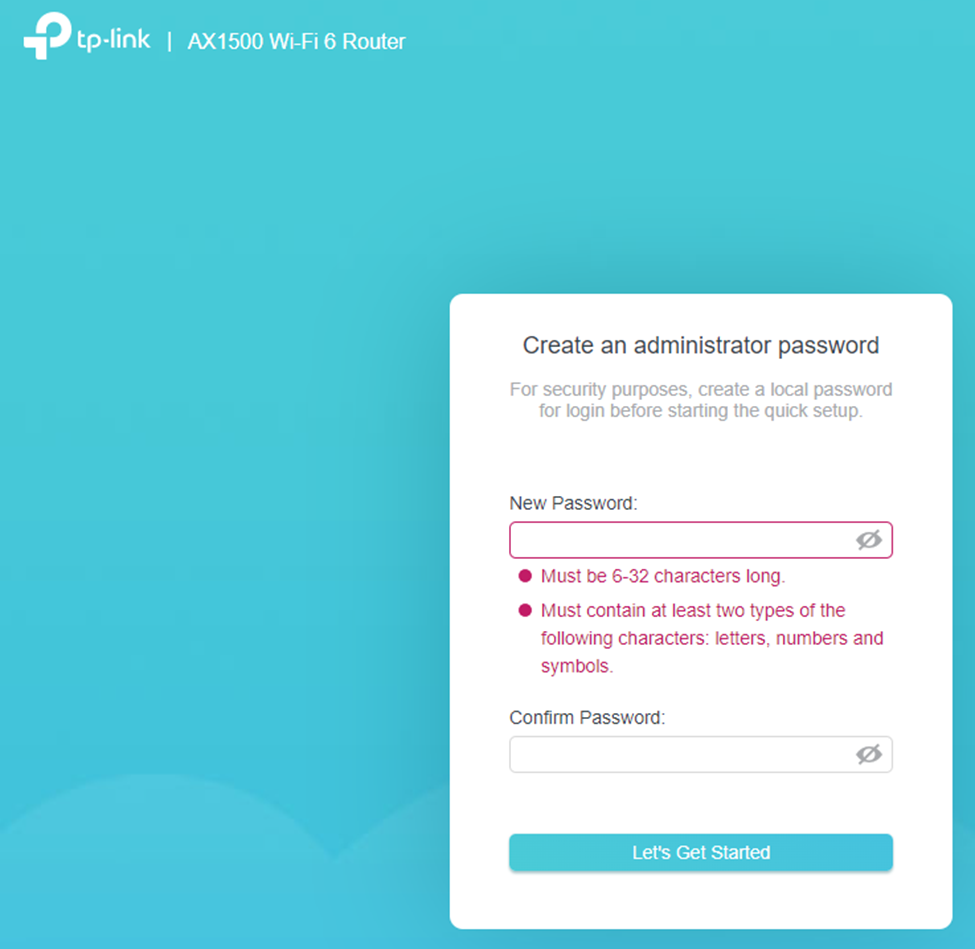Click the Confirm Password label
The image size is (975, 949).
(x=587, y=717)
